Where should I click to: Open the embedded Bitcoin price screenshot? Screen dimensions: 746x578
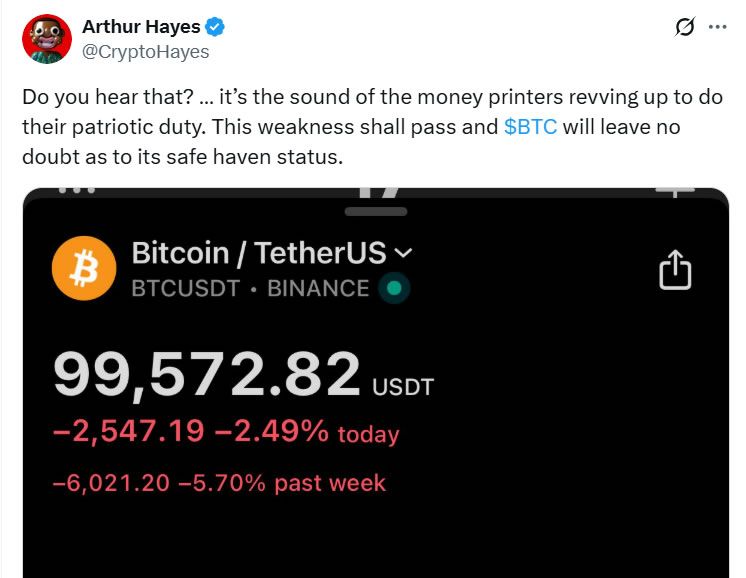point(375,520)
